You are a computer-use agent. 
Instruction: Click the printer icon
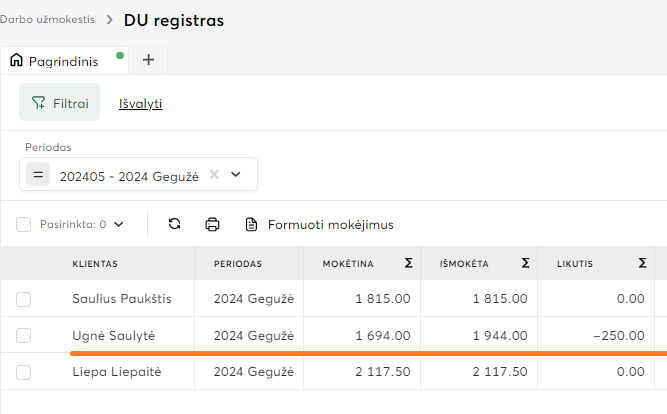(x=212, y=224)
